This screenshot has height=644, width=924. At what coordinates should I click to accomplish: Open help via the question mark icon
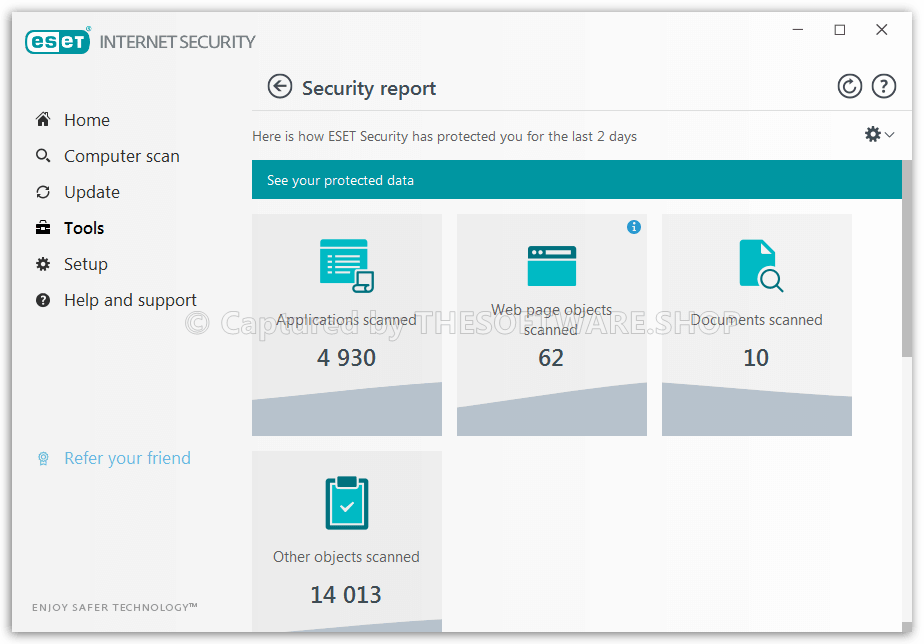click(883, 87)
